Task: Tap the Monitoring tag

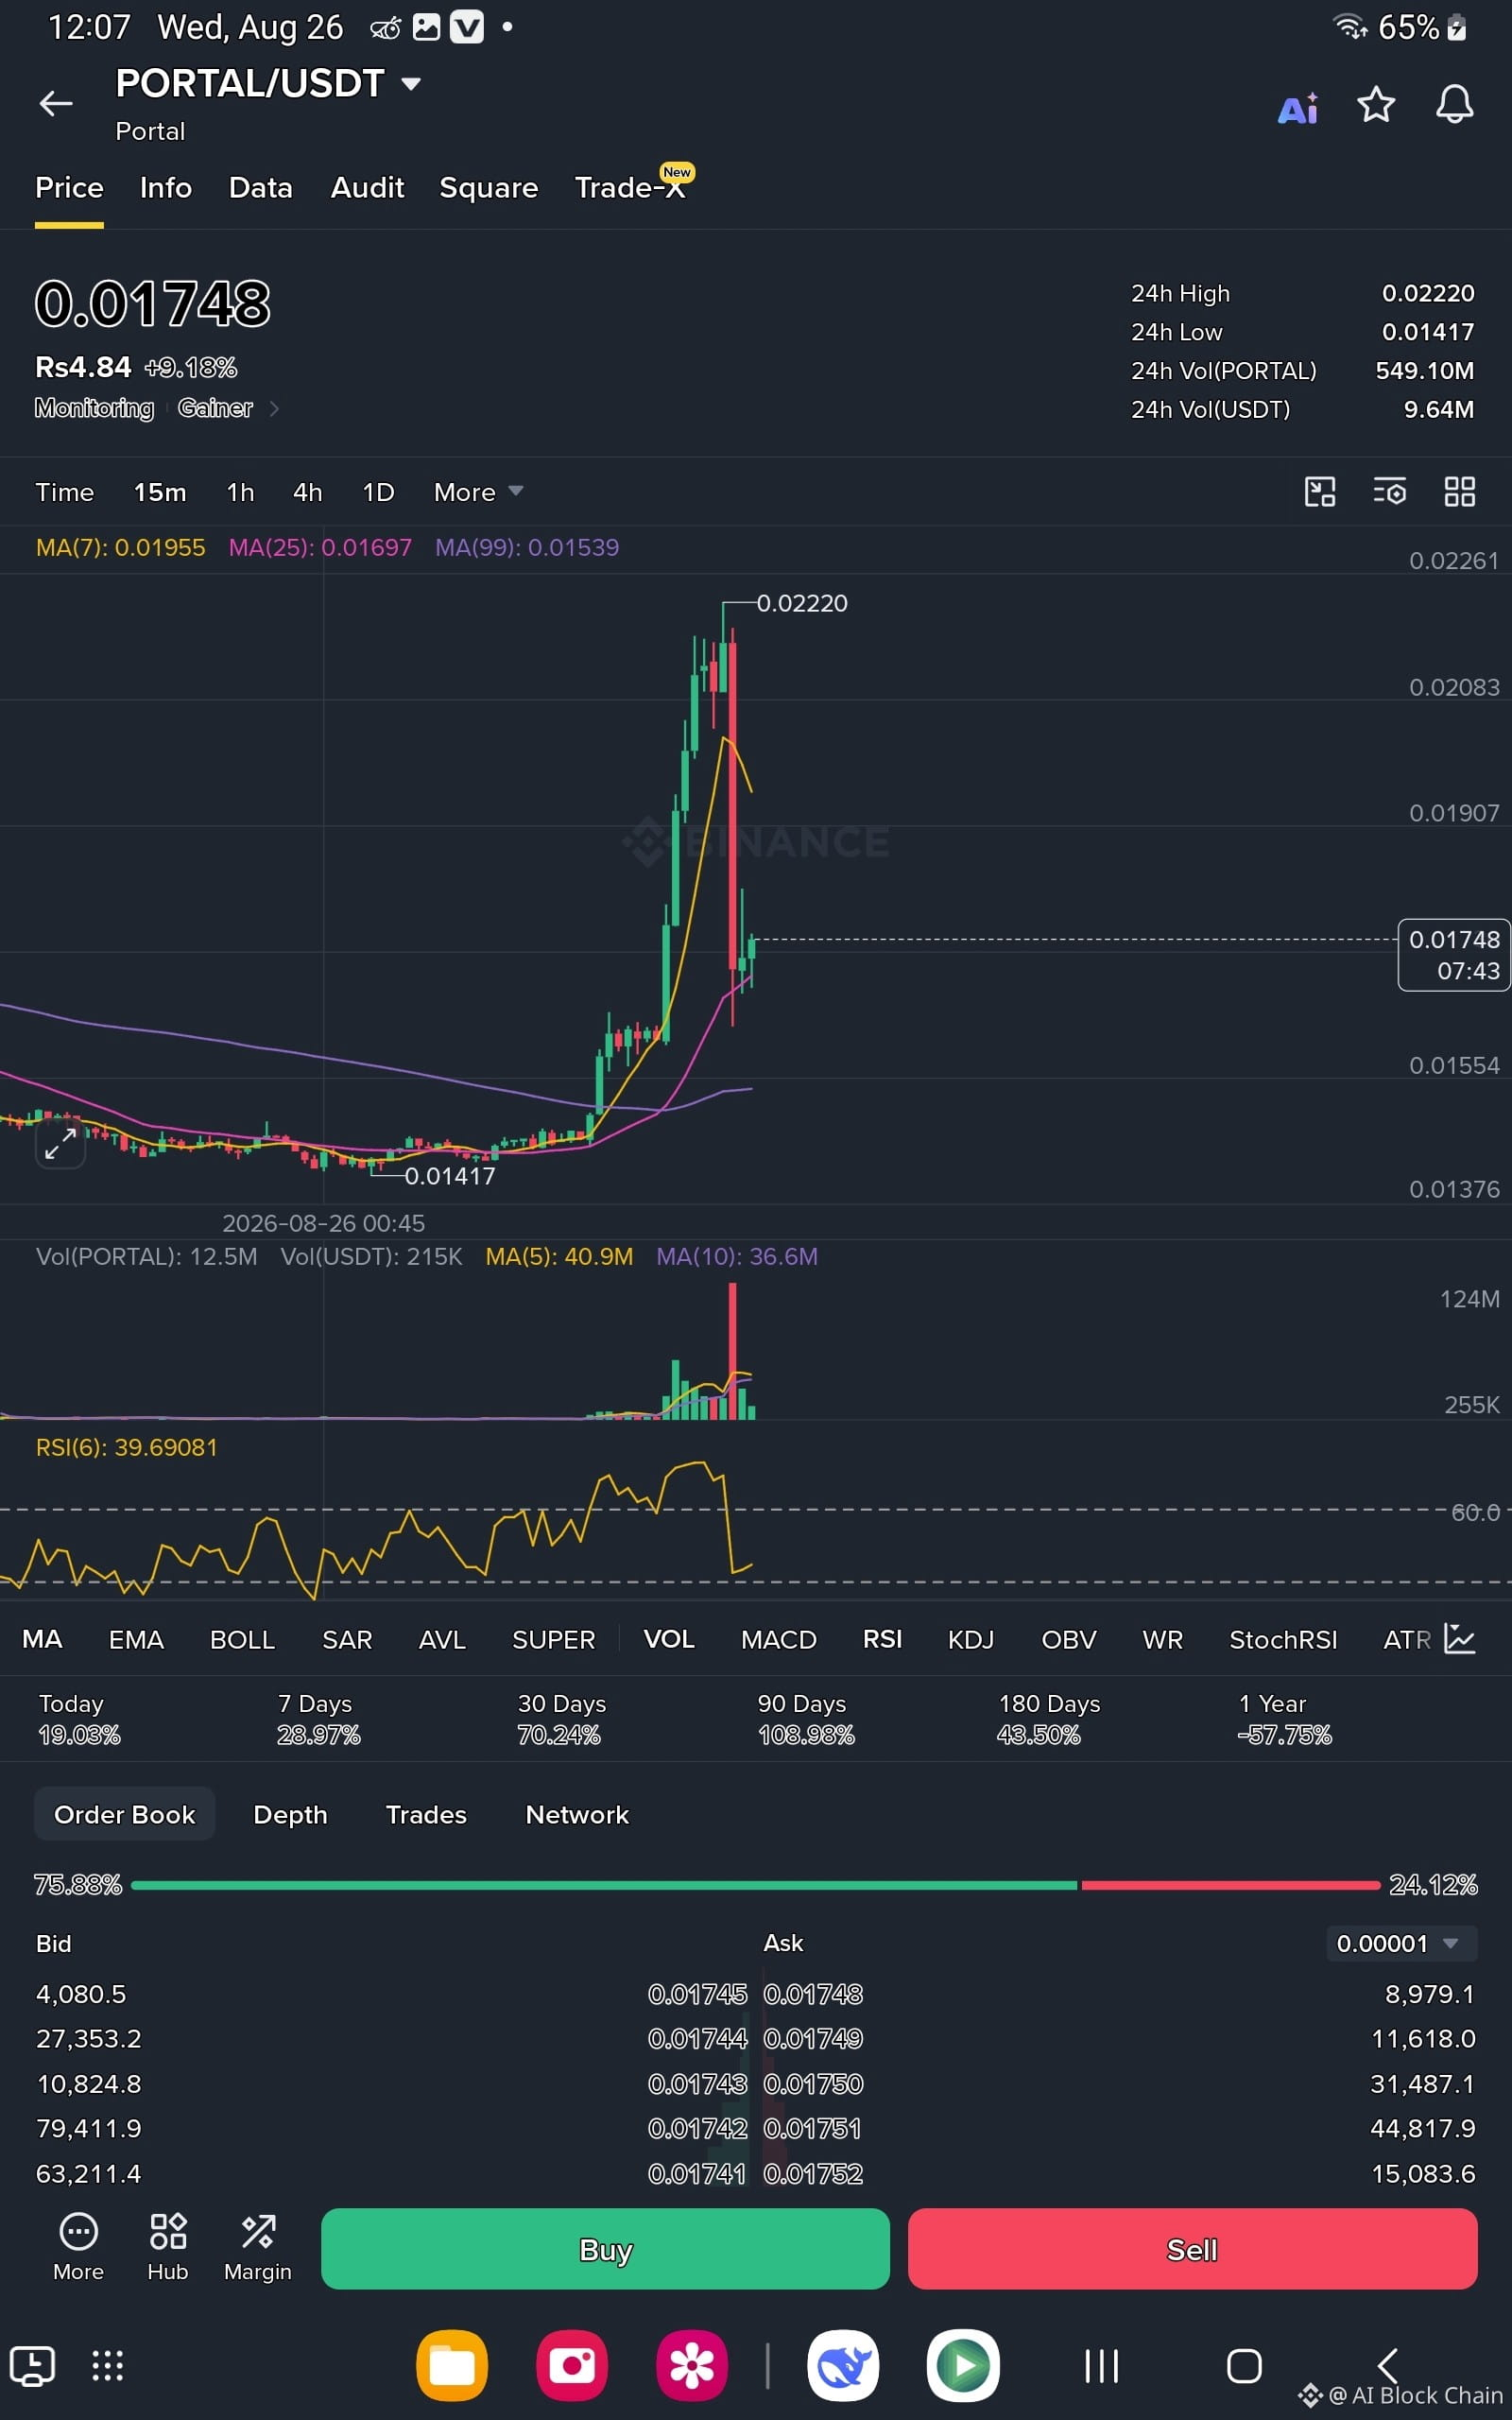Action: [x=94, y=408]
